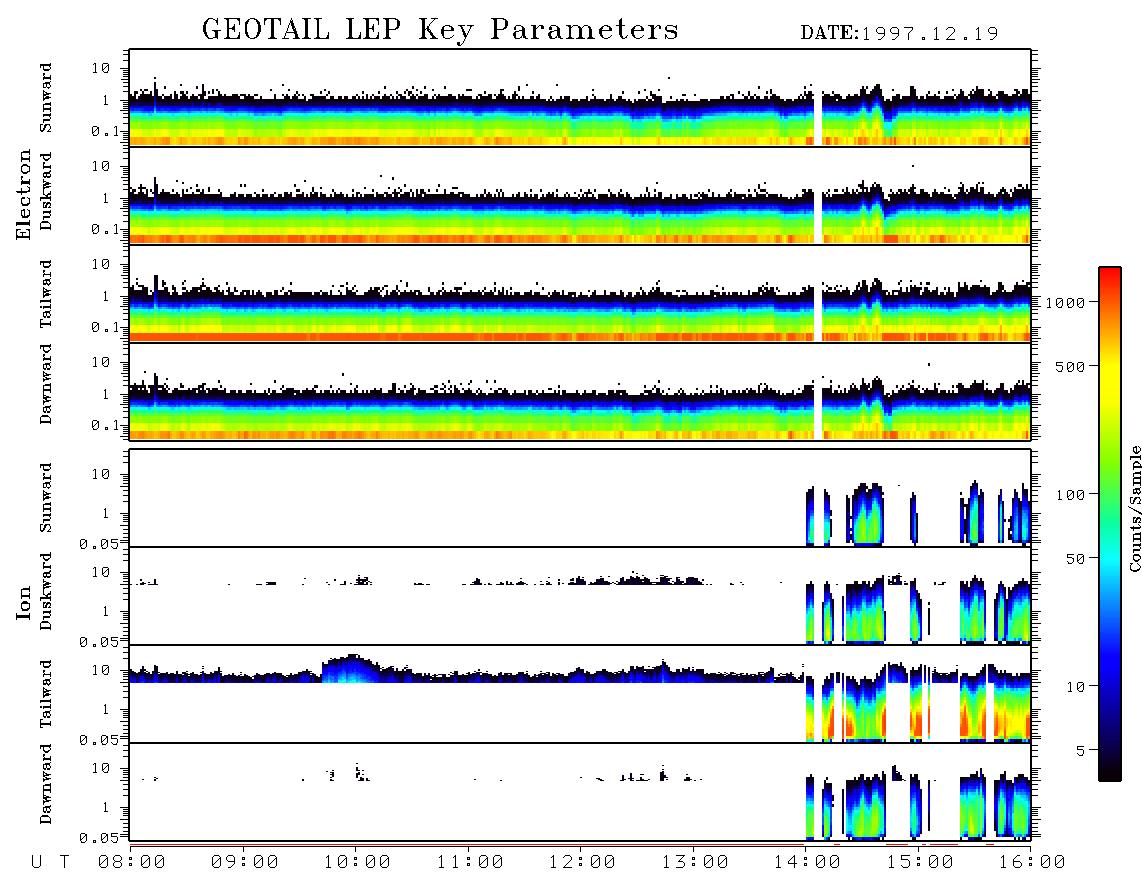Viewport: 1142px width, 880px height.
Task: Select the Electron Sunward axis label
Action: click(x=46, y=98)
